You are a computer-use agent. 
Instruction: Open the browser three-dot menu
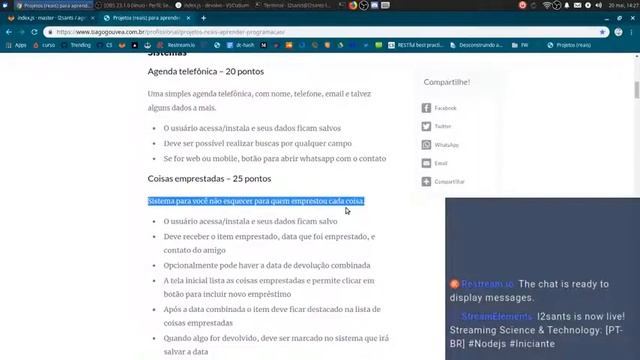click(x=631, y=32)
